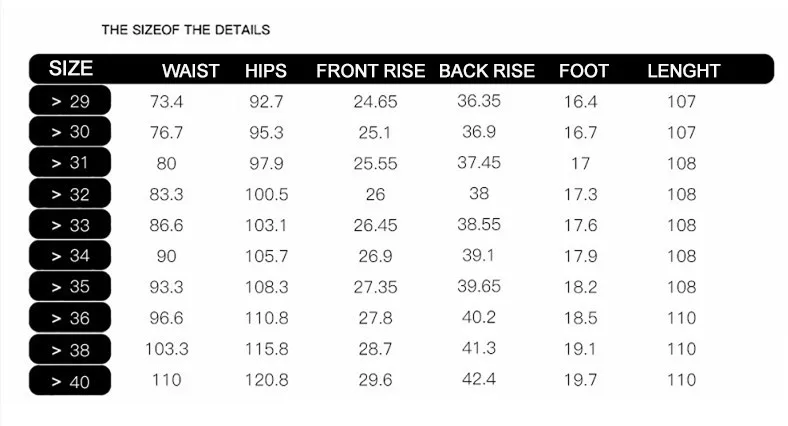Click the size 35 black pill

70,287
